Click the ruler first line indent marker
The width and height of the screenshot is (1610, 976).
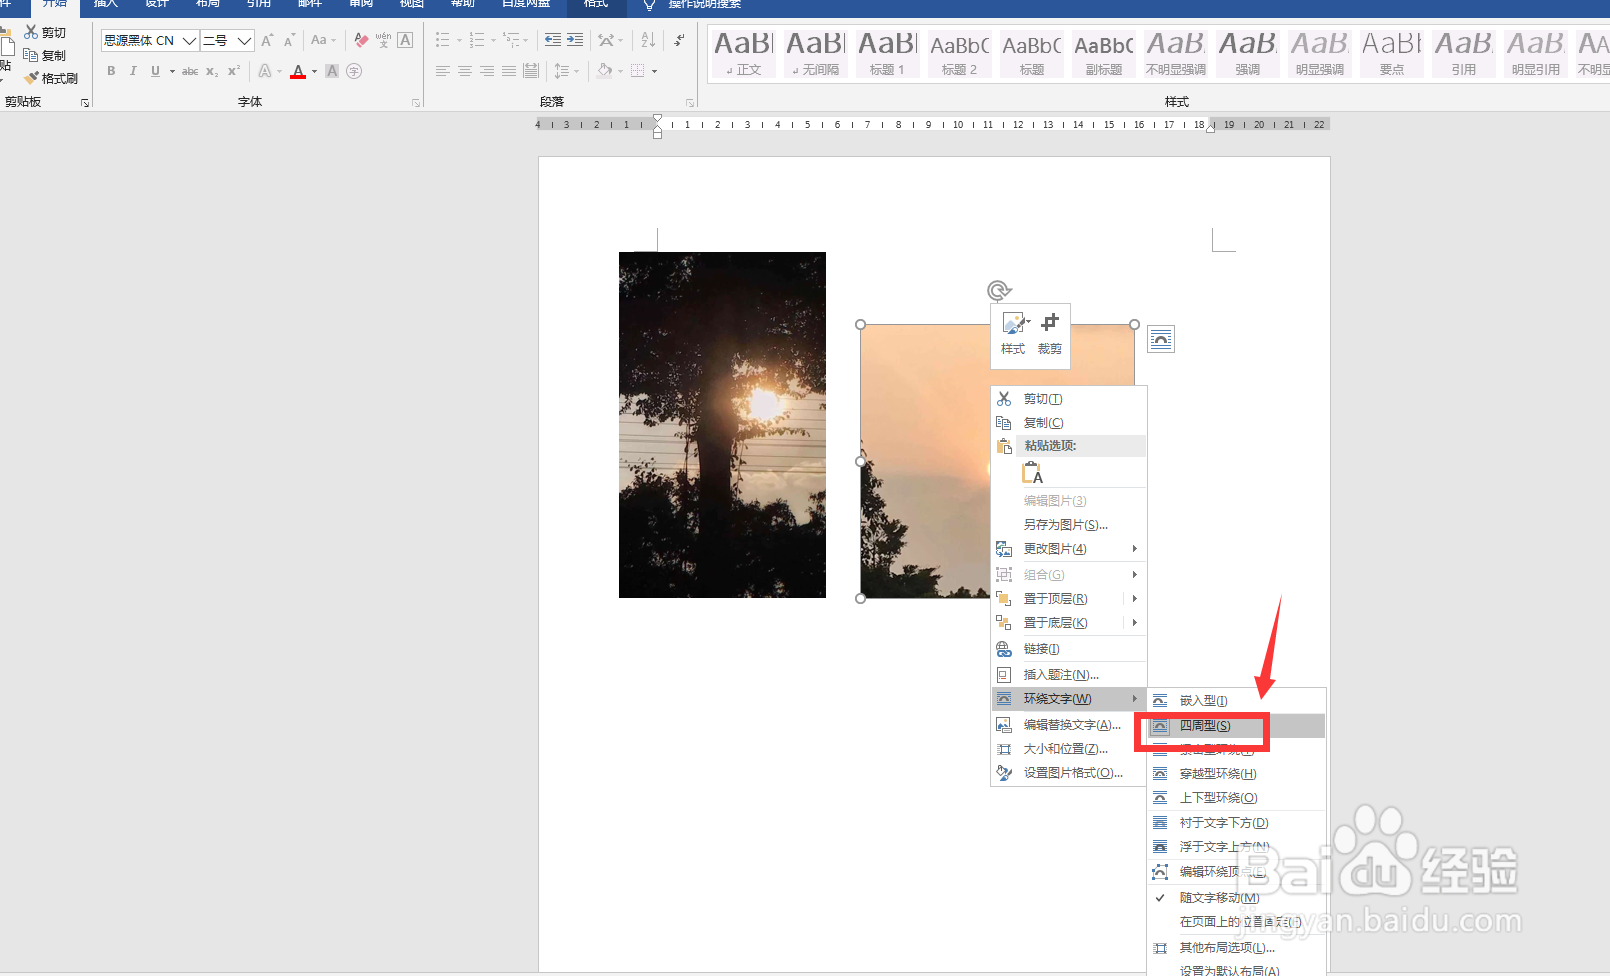pos(657,118)
